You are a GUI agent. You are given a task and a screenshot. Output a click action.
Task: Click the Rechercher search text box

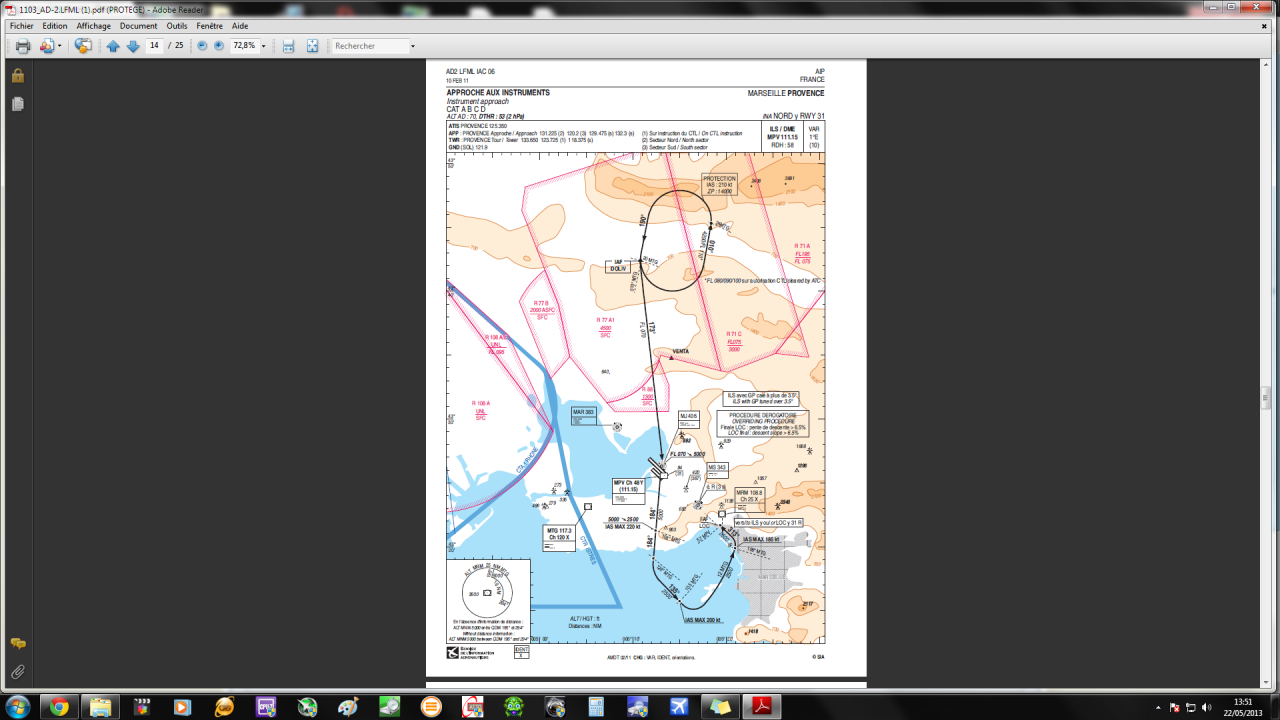(x=368, y=46)
